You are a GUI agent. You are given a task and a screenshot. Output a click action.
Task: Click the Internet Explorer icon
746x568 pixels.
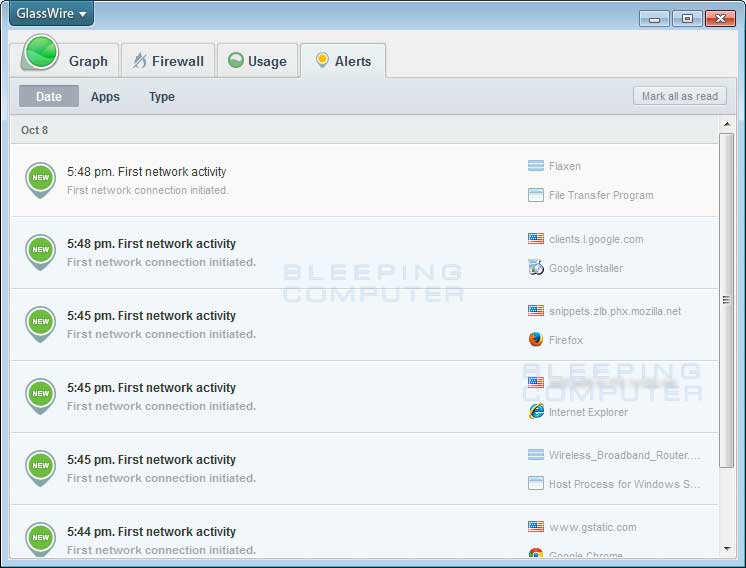point(536,412)
